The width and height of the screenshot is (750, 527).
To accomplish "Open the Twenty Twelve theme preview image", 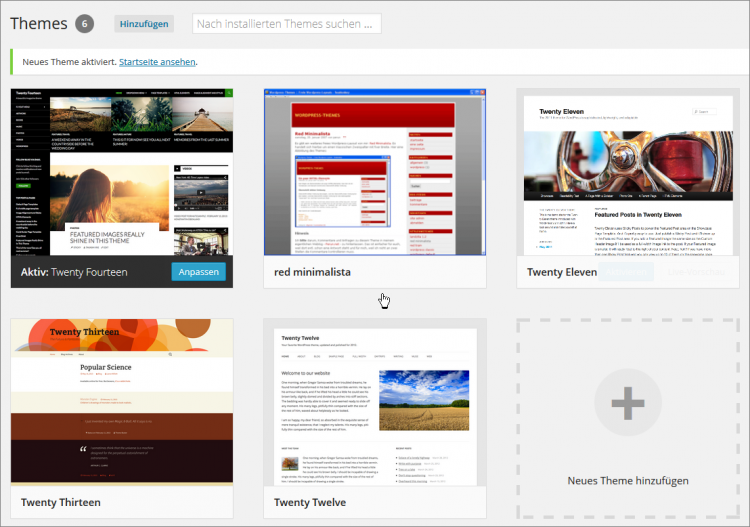I will coord(374,402).
